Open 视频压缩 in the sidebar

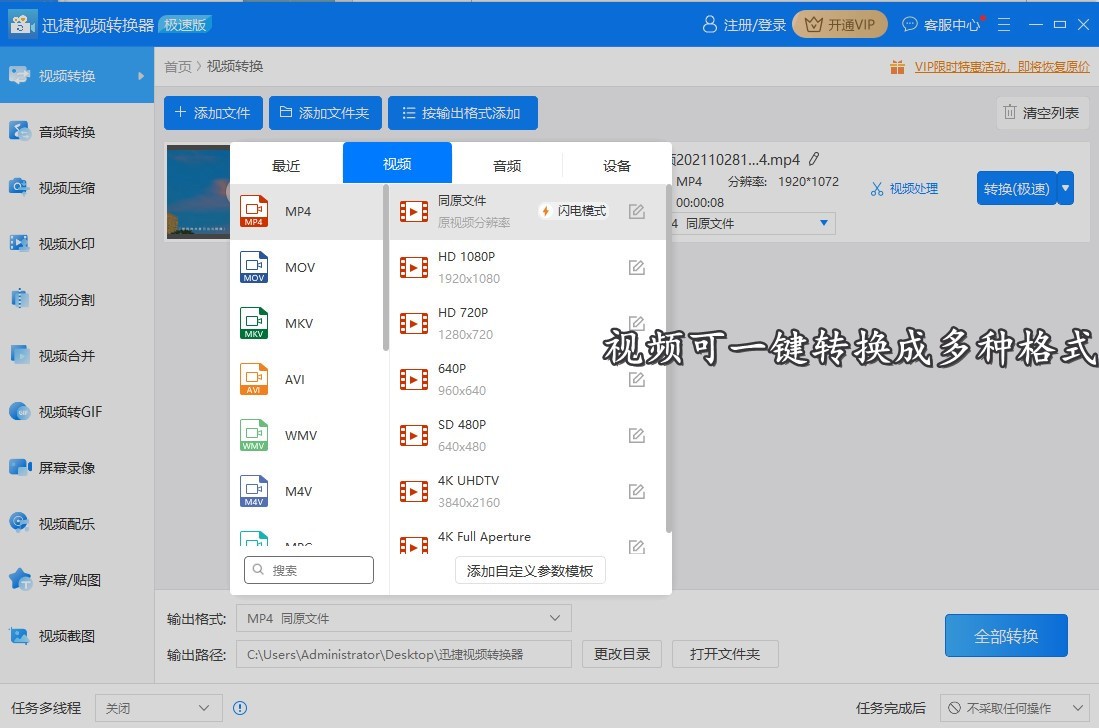[x=76, y=188]
